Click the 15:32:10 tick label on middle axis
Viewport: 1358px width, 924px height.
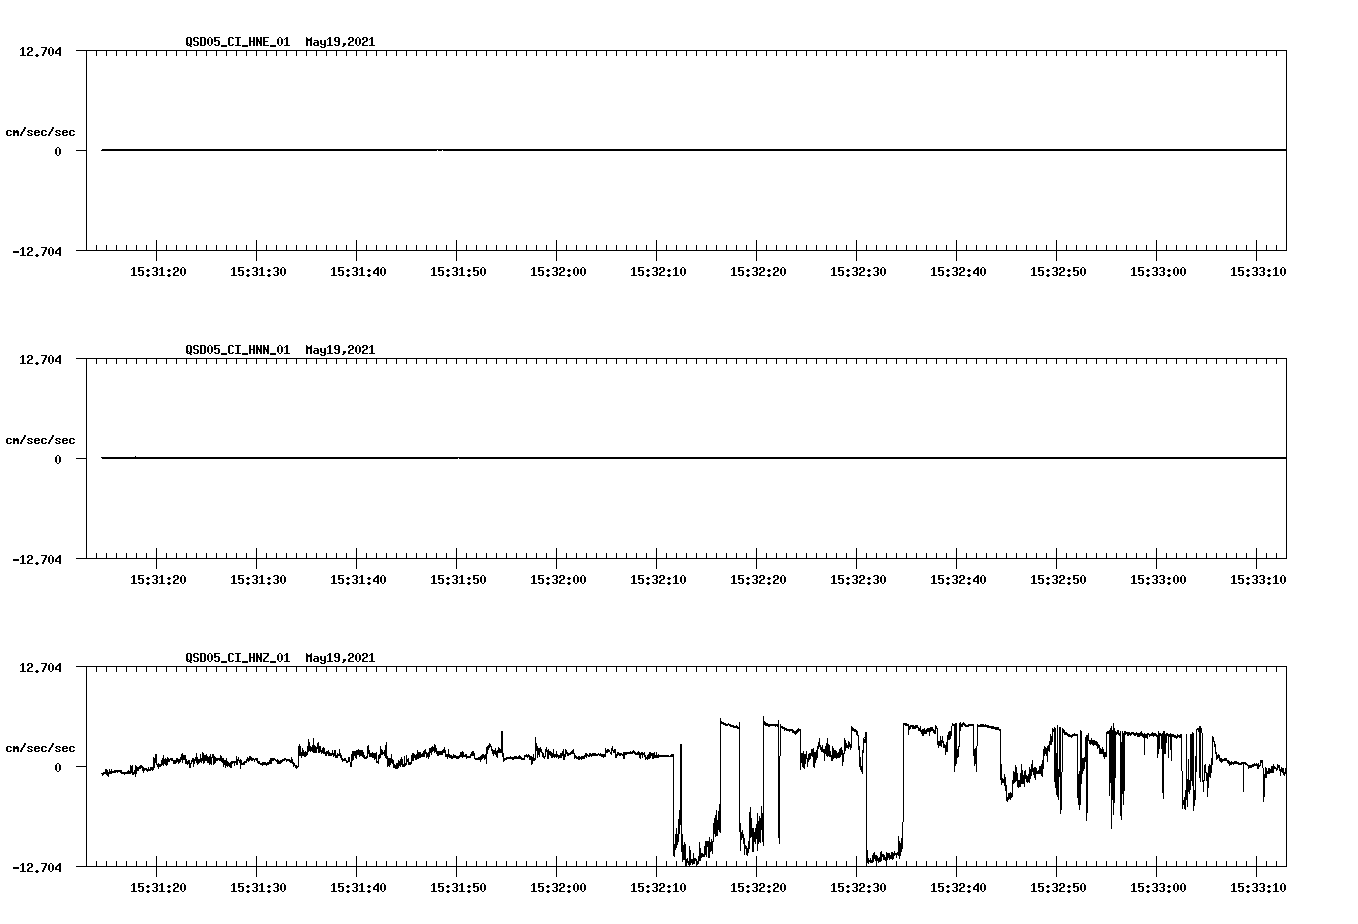click(x=657, y=577)
